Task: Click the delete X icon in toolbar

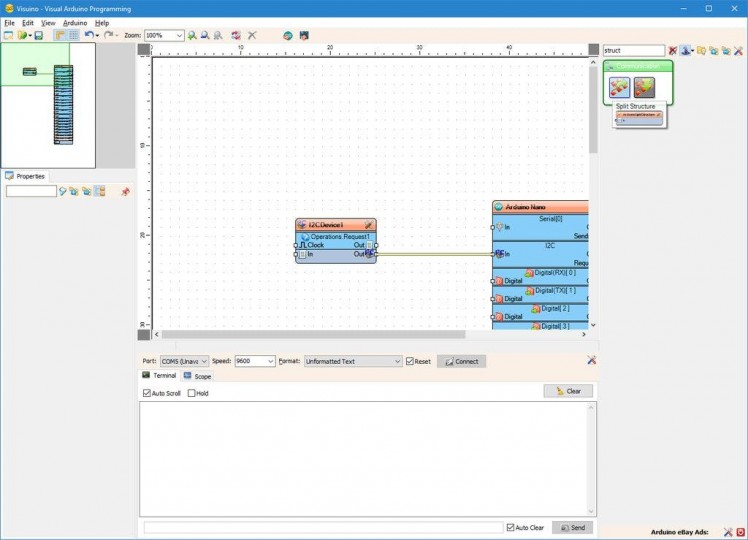Action: 252,35
